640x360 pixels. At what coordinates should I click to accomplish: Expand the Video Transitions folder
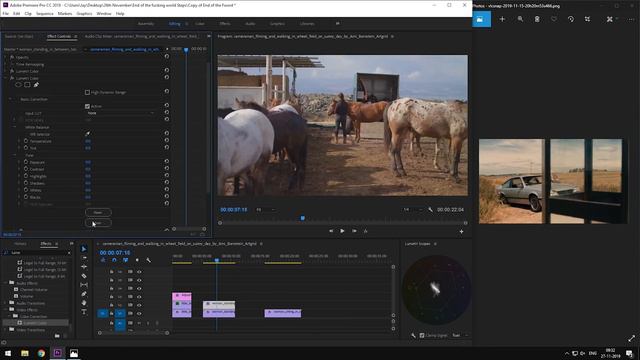pos(6,329)
